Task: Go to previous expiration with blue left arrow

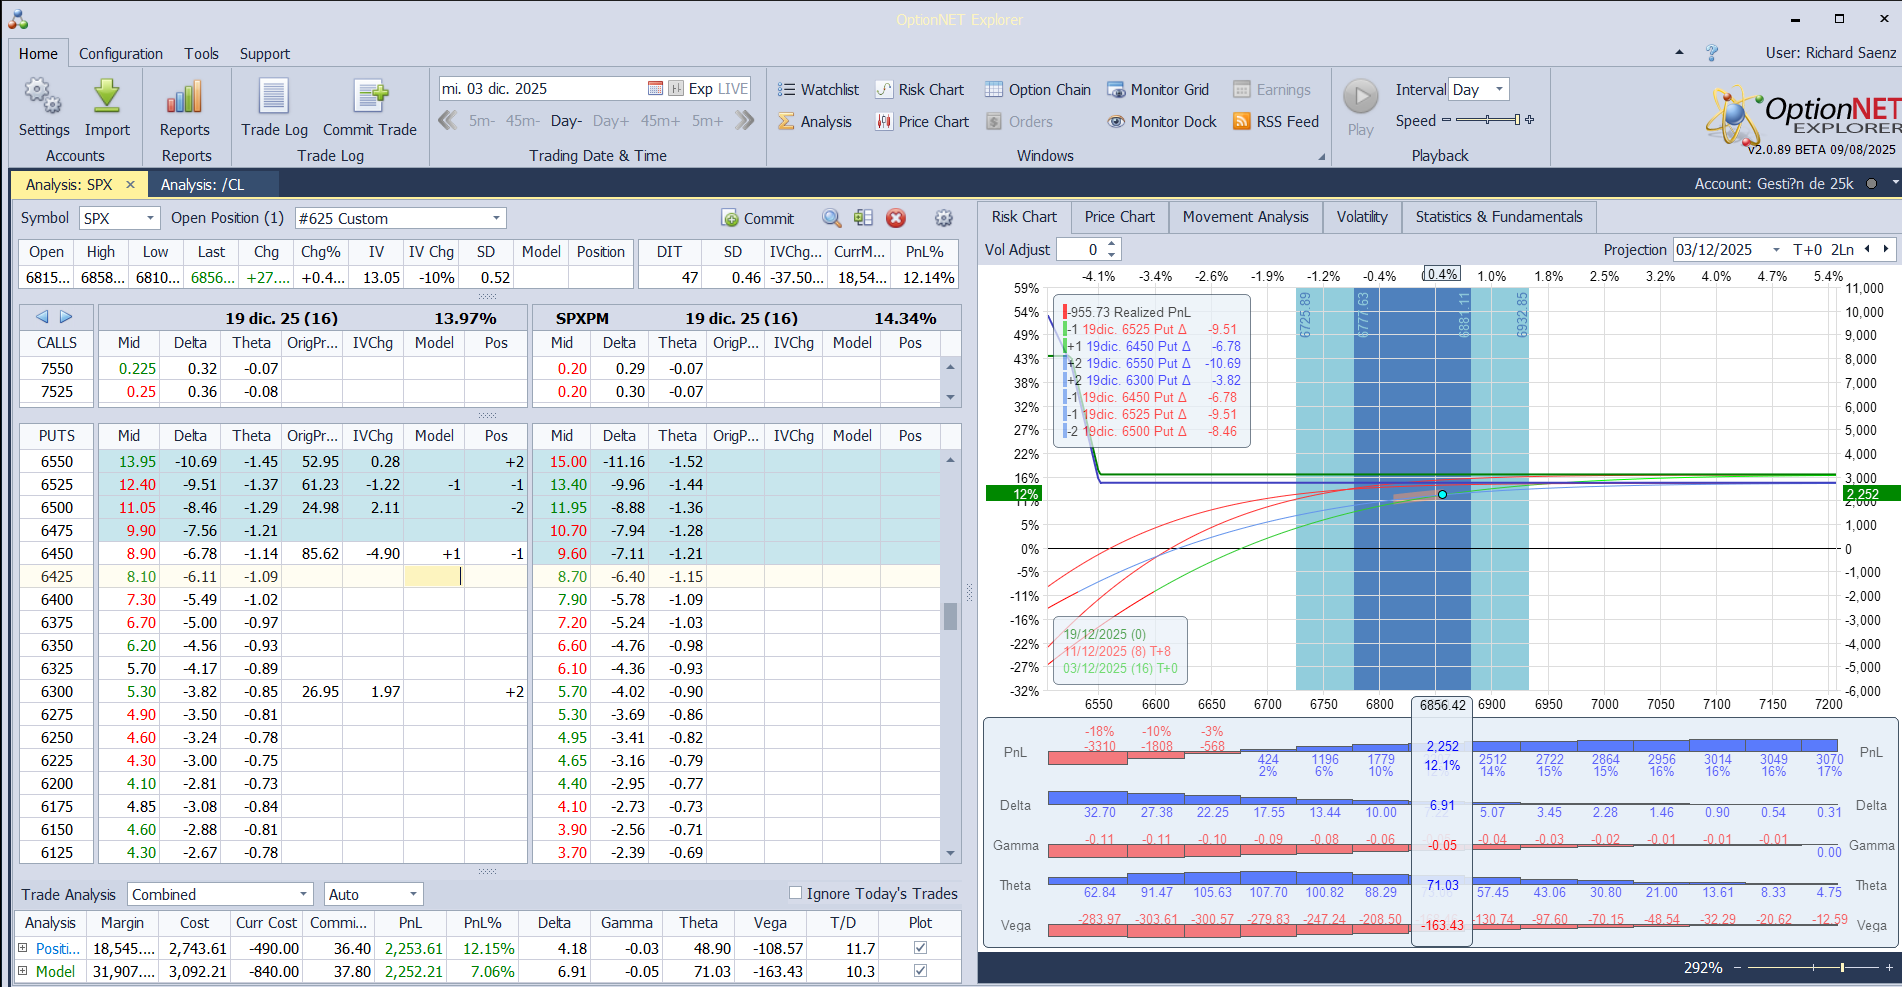Action: click(42, 317)
